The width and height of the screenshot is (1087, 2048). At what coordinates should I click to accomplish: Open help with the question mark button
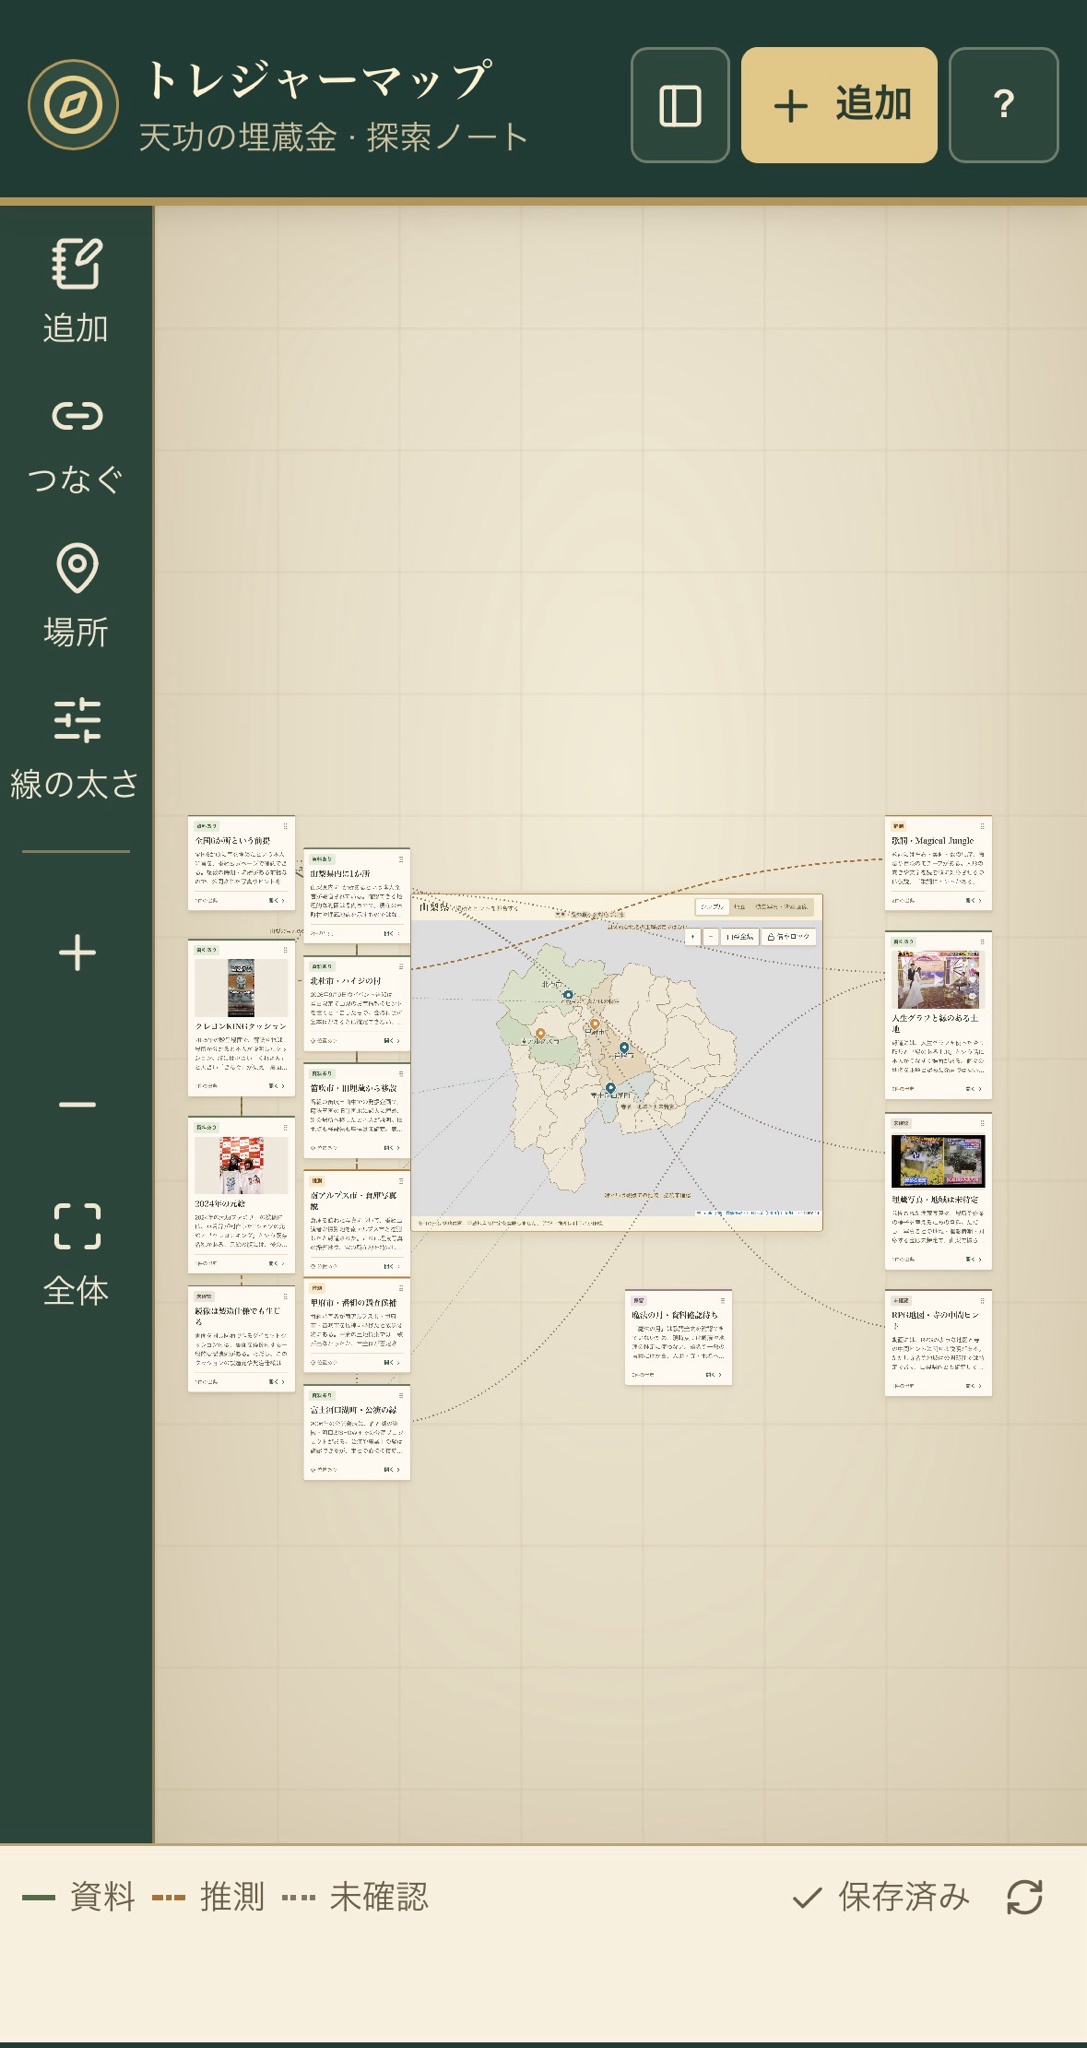click(1003, 105)
